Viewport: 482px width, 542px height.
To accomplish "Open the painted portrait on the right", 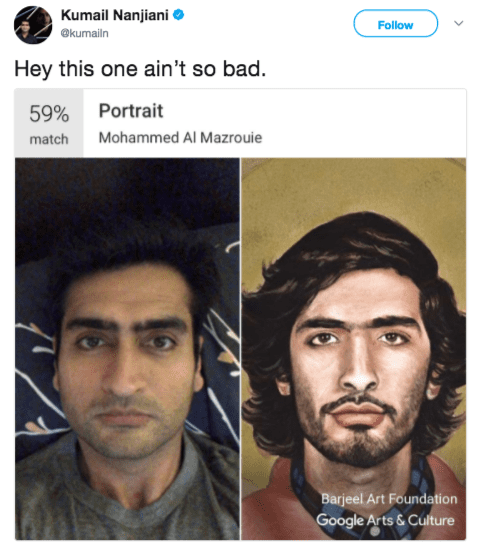I will pos(353,348).
